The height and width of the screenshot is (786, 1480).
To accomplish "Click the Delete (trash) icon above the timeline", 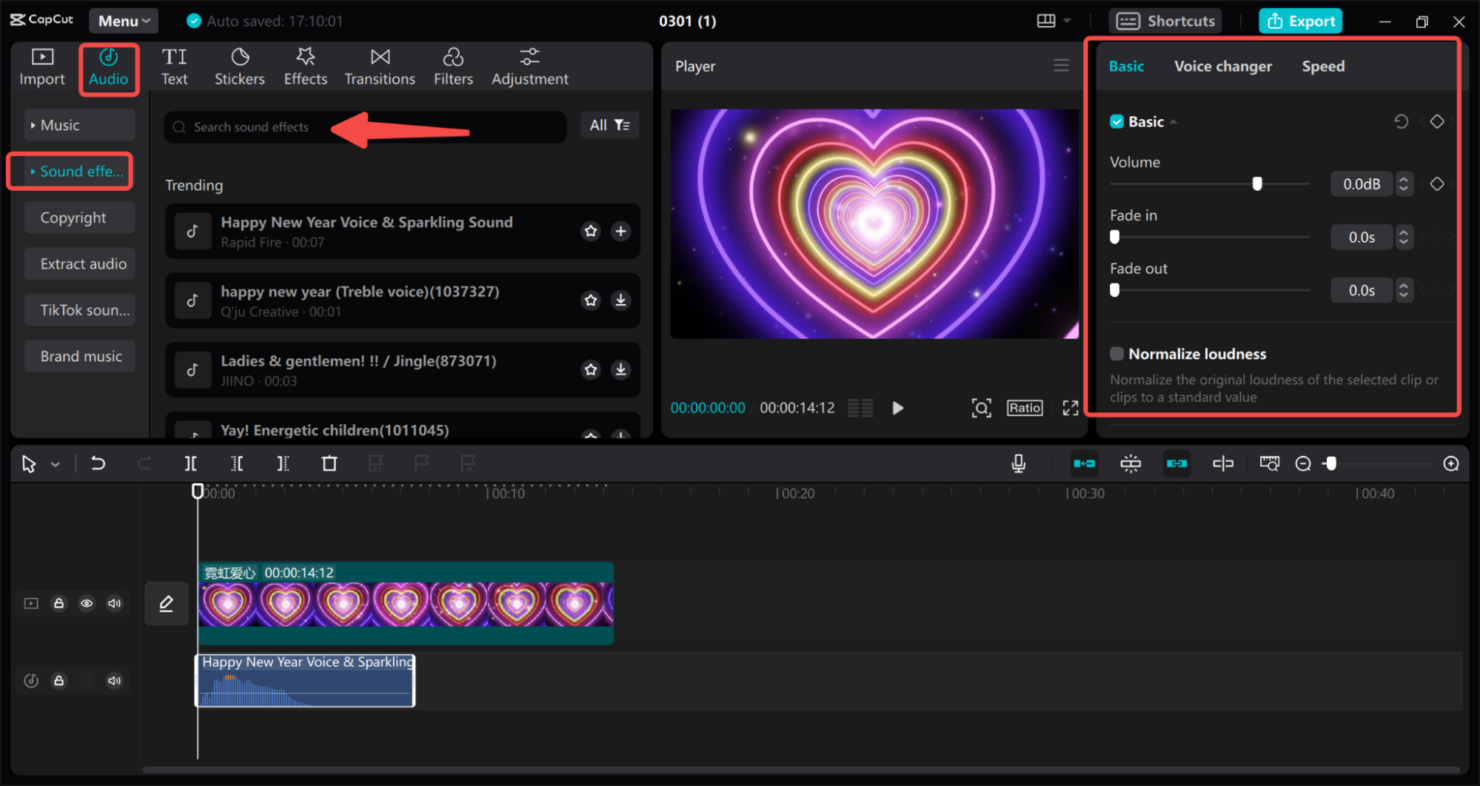I will click(x=328, y=463).
